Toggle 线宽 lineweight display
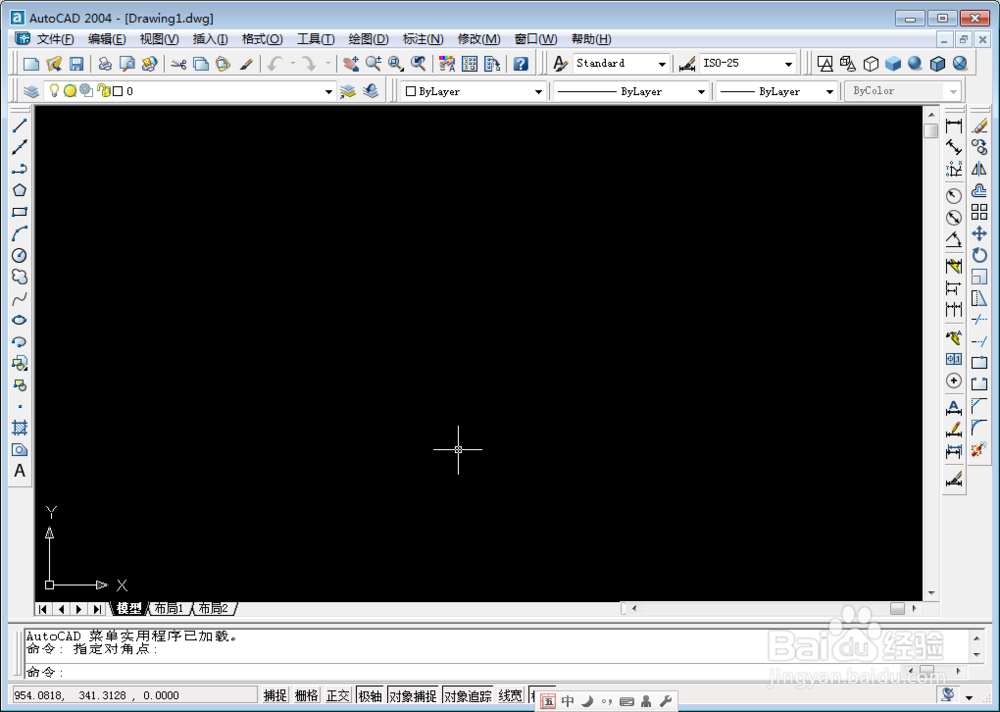1000x712 pixels. [510, 695]
